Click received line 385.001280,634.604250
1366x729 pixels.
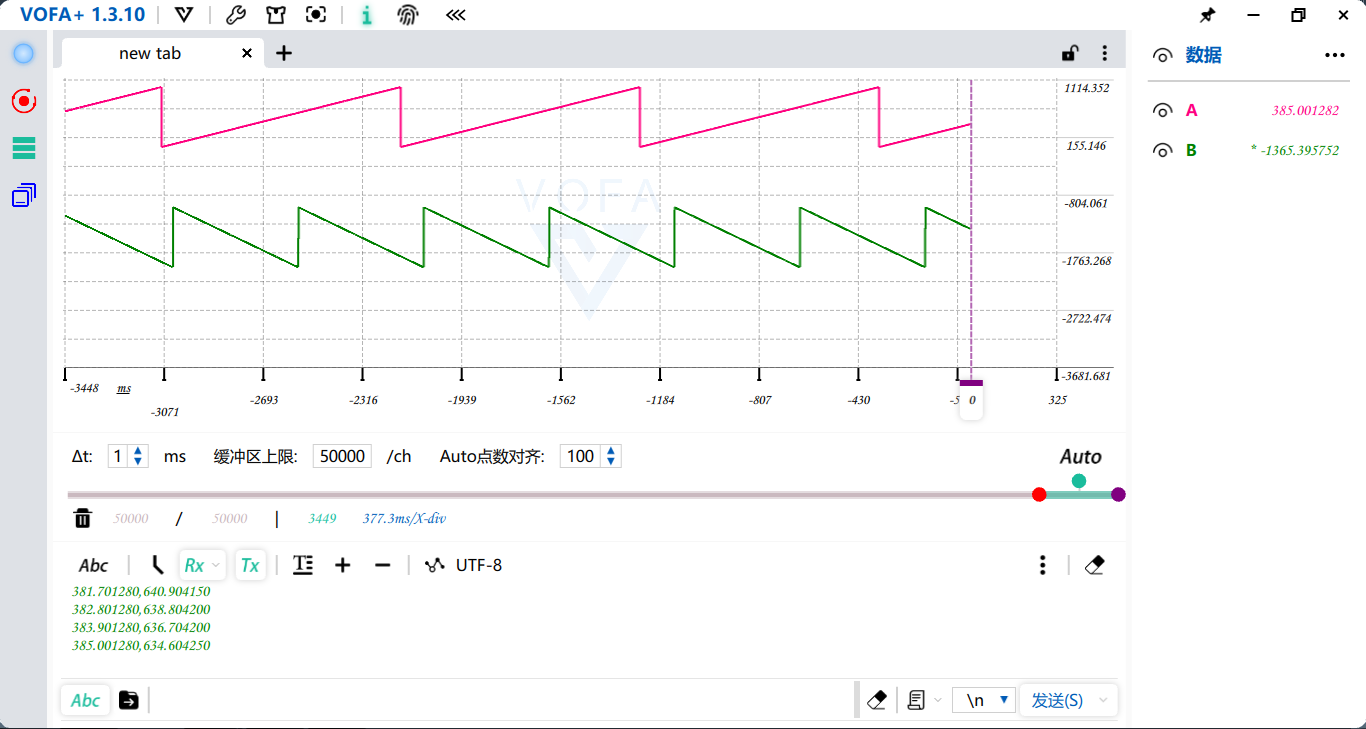click(141, 645)
